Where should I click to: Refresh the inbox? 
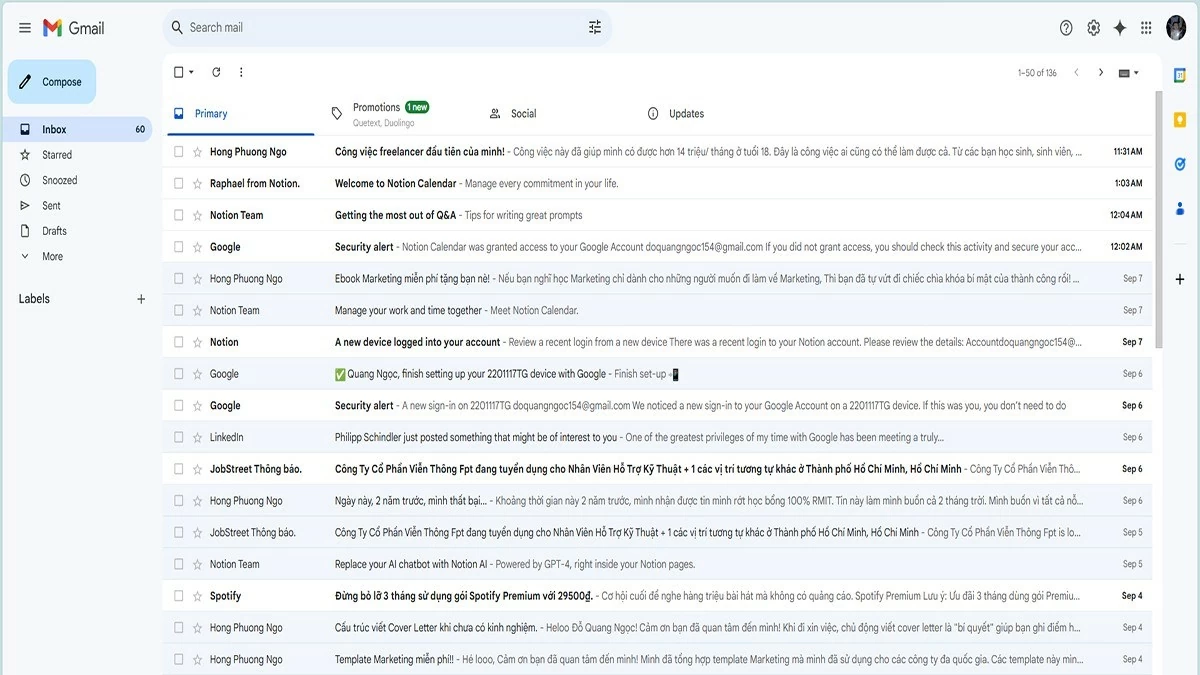pos(216,71)
